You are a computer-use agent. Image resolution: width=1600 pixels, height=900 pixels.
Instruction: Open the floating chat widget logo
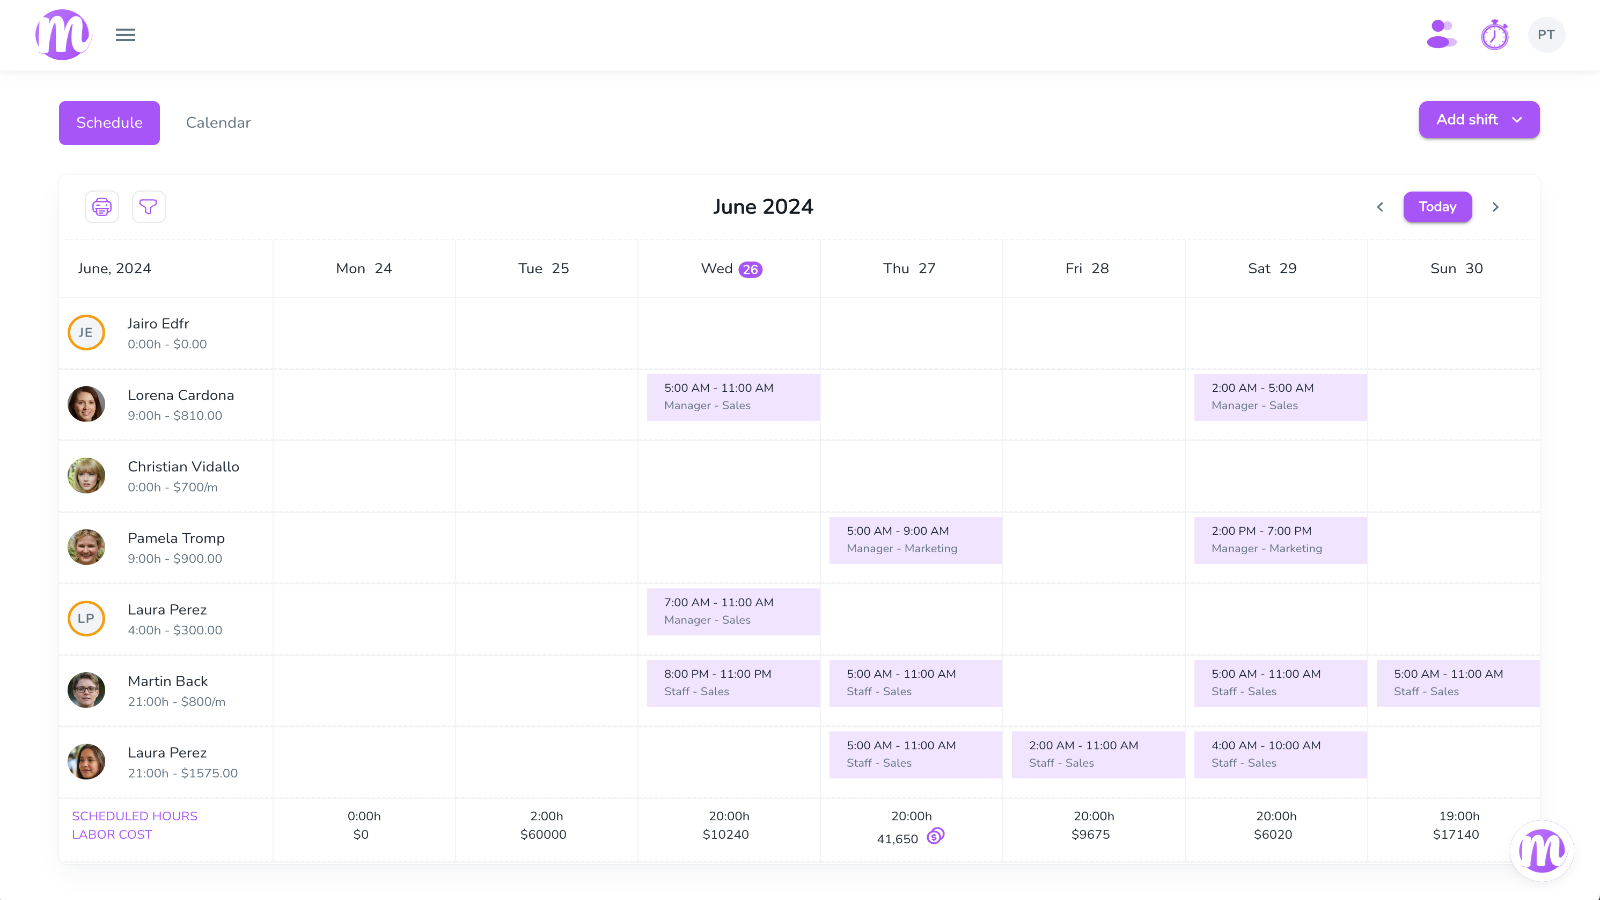1541,851
